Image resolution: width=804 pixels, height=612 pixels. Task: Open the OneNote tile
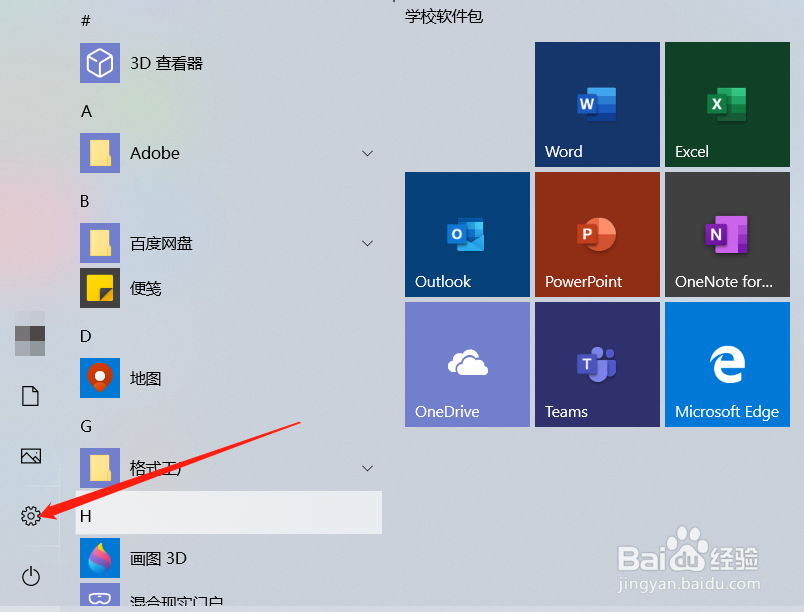[x=727, y=234]
